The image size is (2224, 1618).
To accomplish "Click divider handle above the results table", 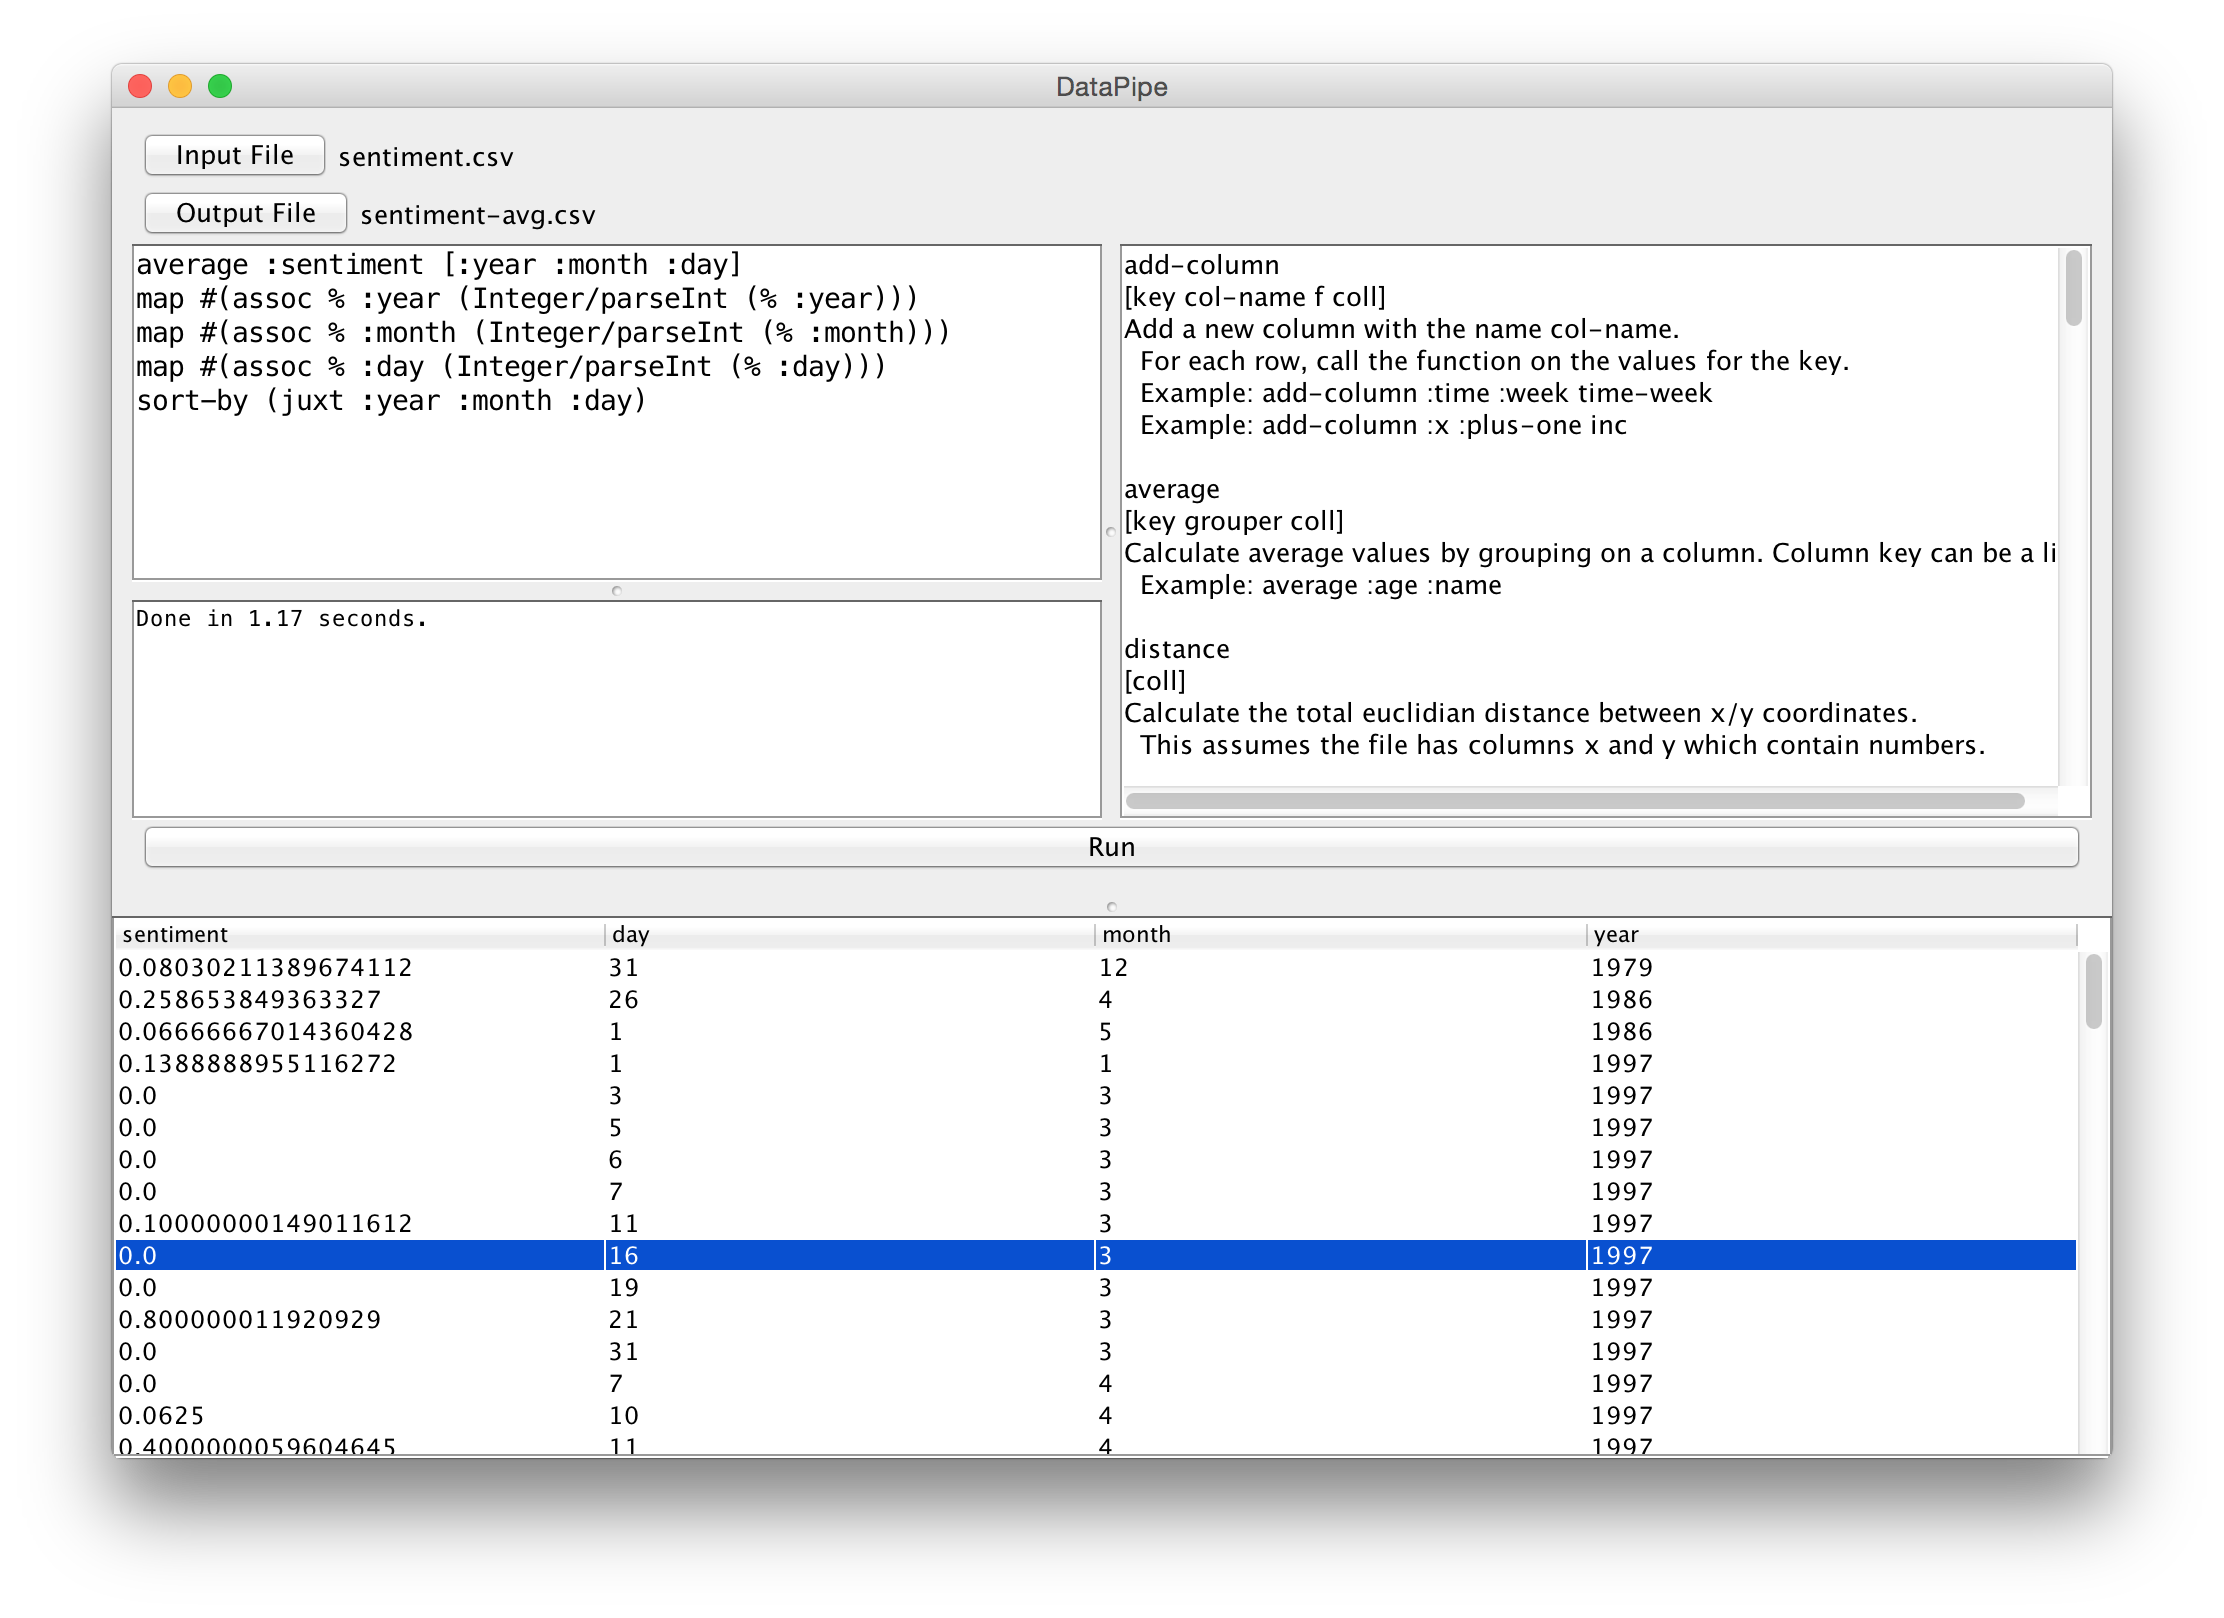I will pyautogui.click(x=1111, y=906).
